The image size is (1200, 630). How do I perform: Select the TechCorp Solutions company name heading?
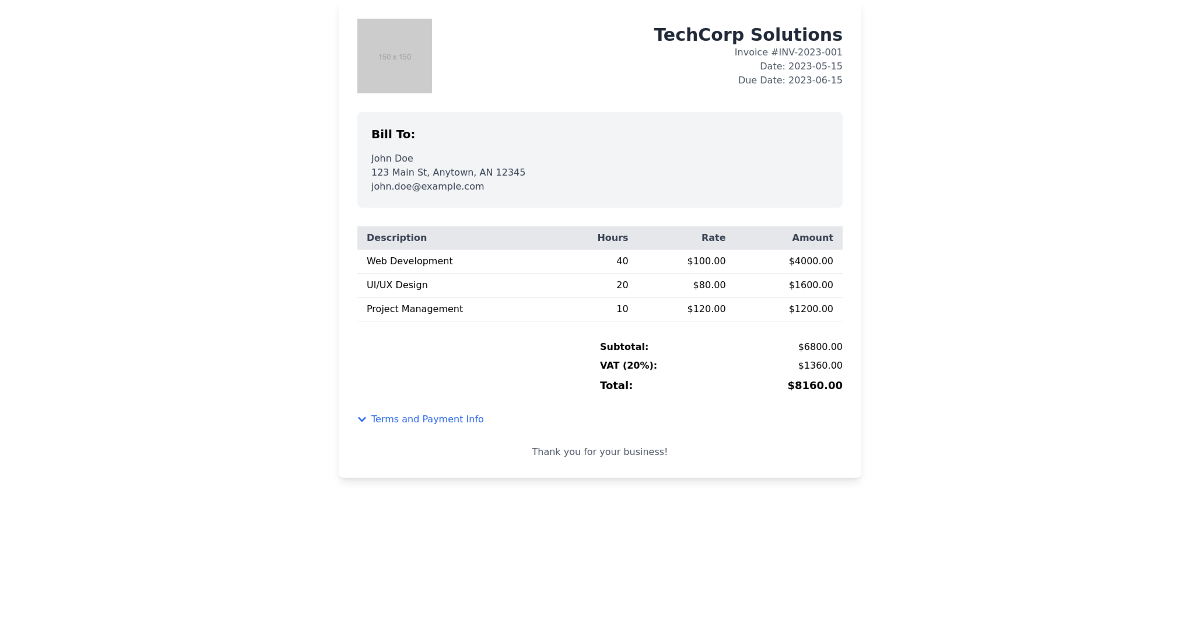pos(748,34)
